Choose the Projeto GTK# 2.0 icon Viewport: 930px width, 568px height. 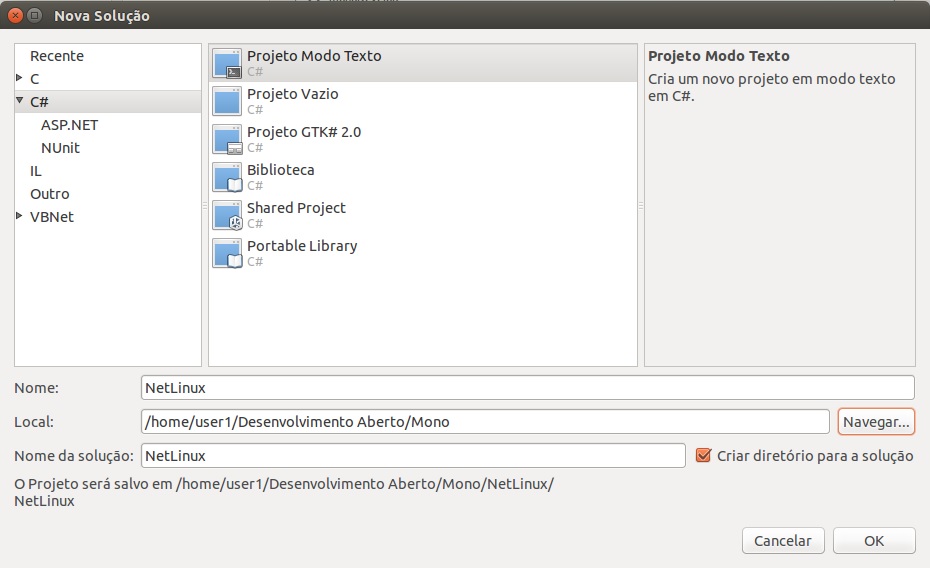point(228,139)
